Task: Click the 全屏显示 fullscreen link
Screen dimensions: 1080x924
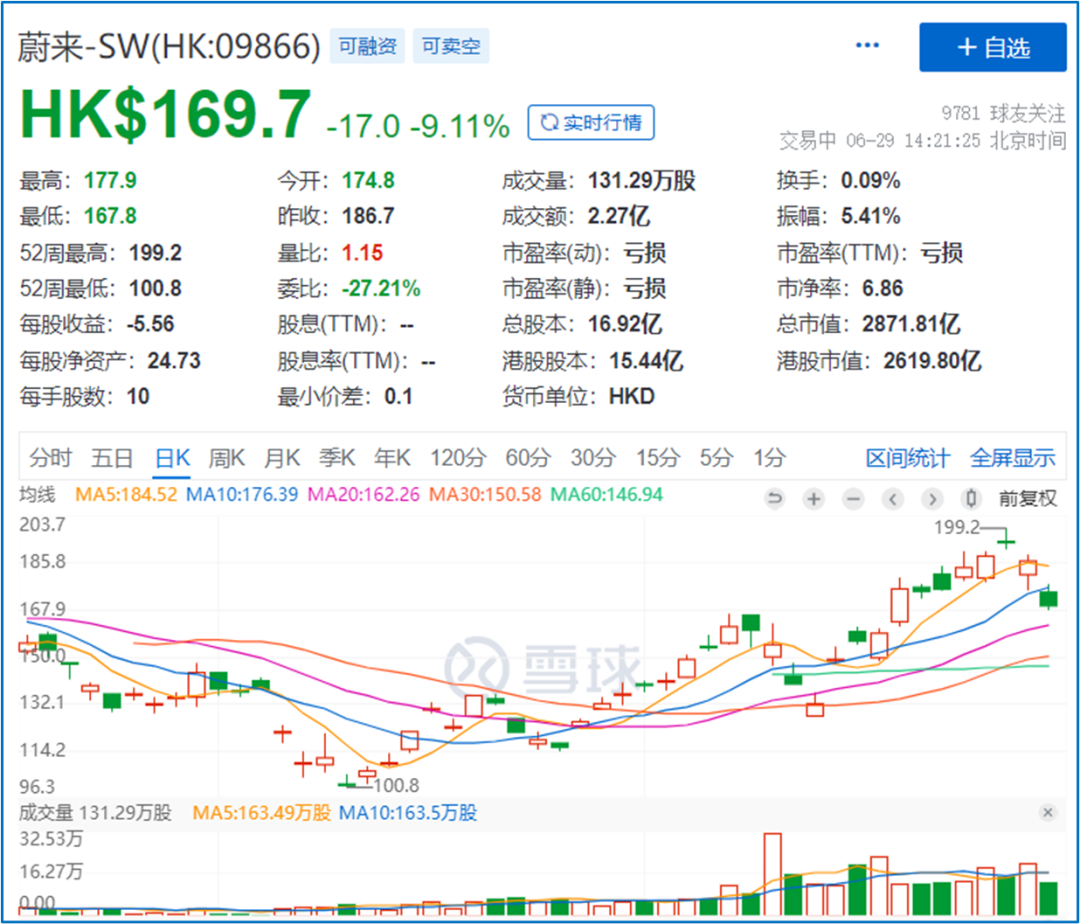Action: [x=1012, y=458]
